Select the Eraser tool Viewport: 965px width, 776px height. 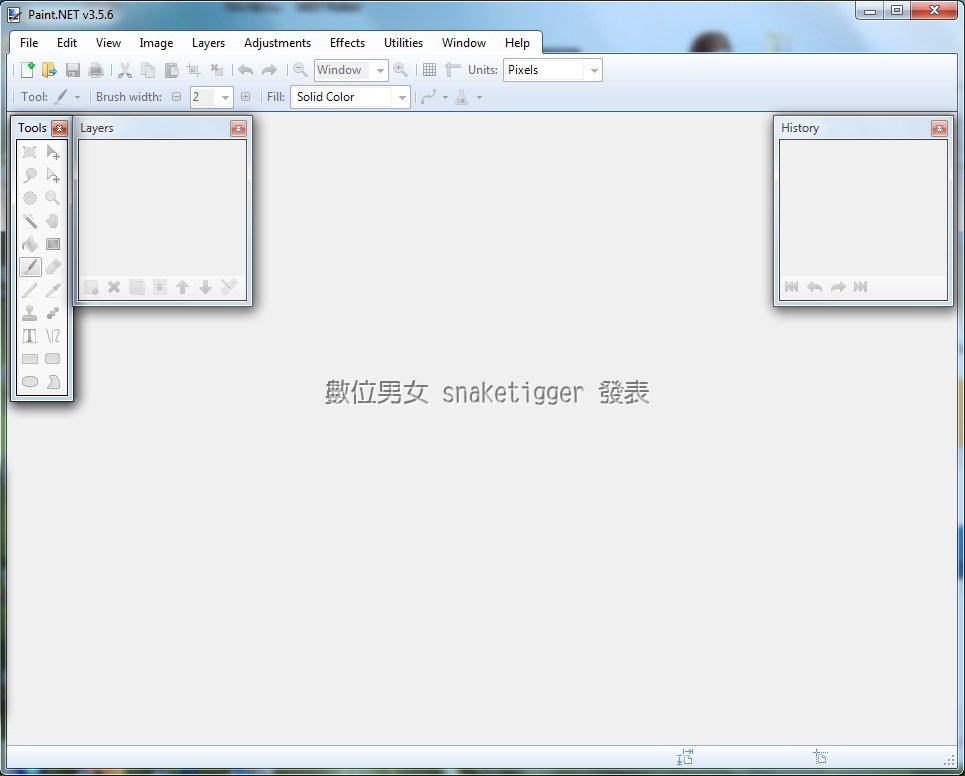pos(53,267)
